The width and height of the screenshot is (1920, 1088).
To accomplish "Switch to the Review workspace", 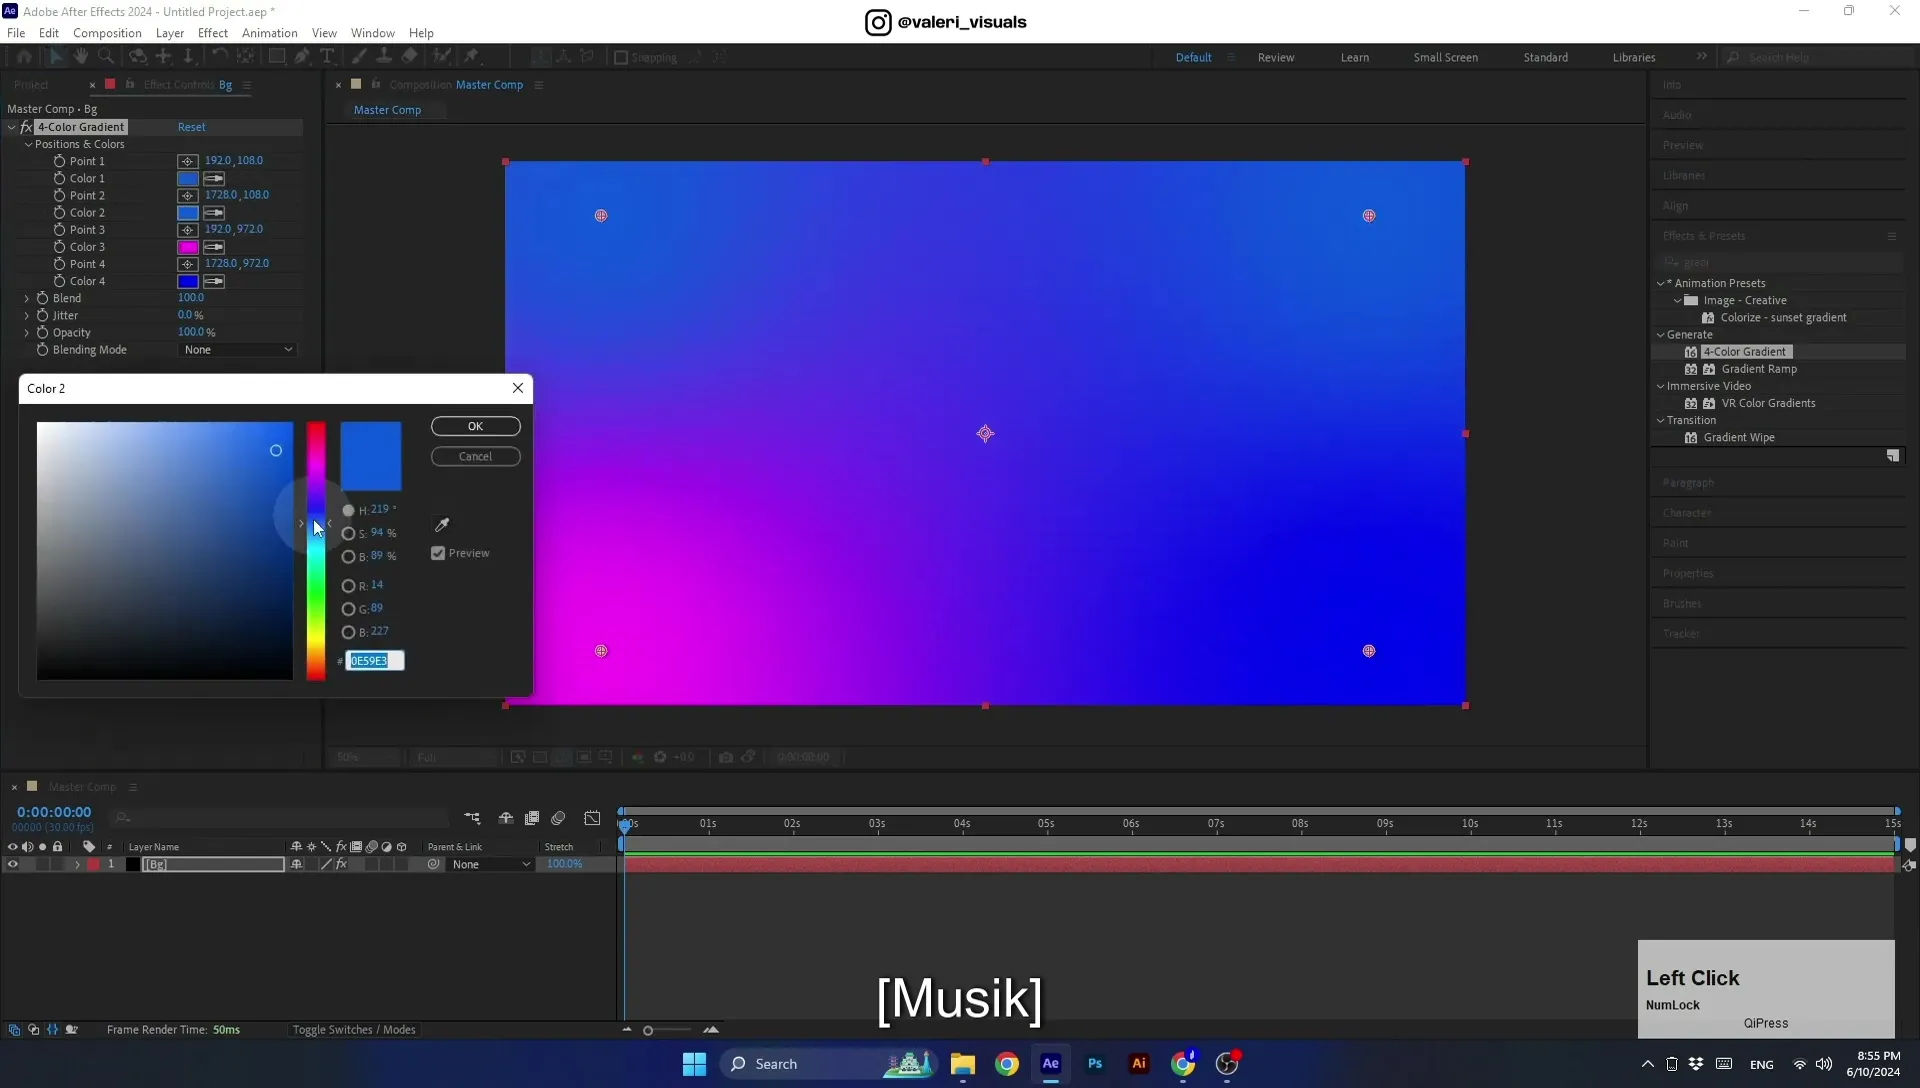I will click(x=1276, y=57).
